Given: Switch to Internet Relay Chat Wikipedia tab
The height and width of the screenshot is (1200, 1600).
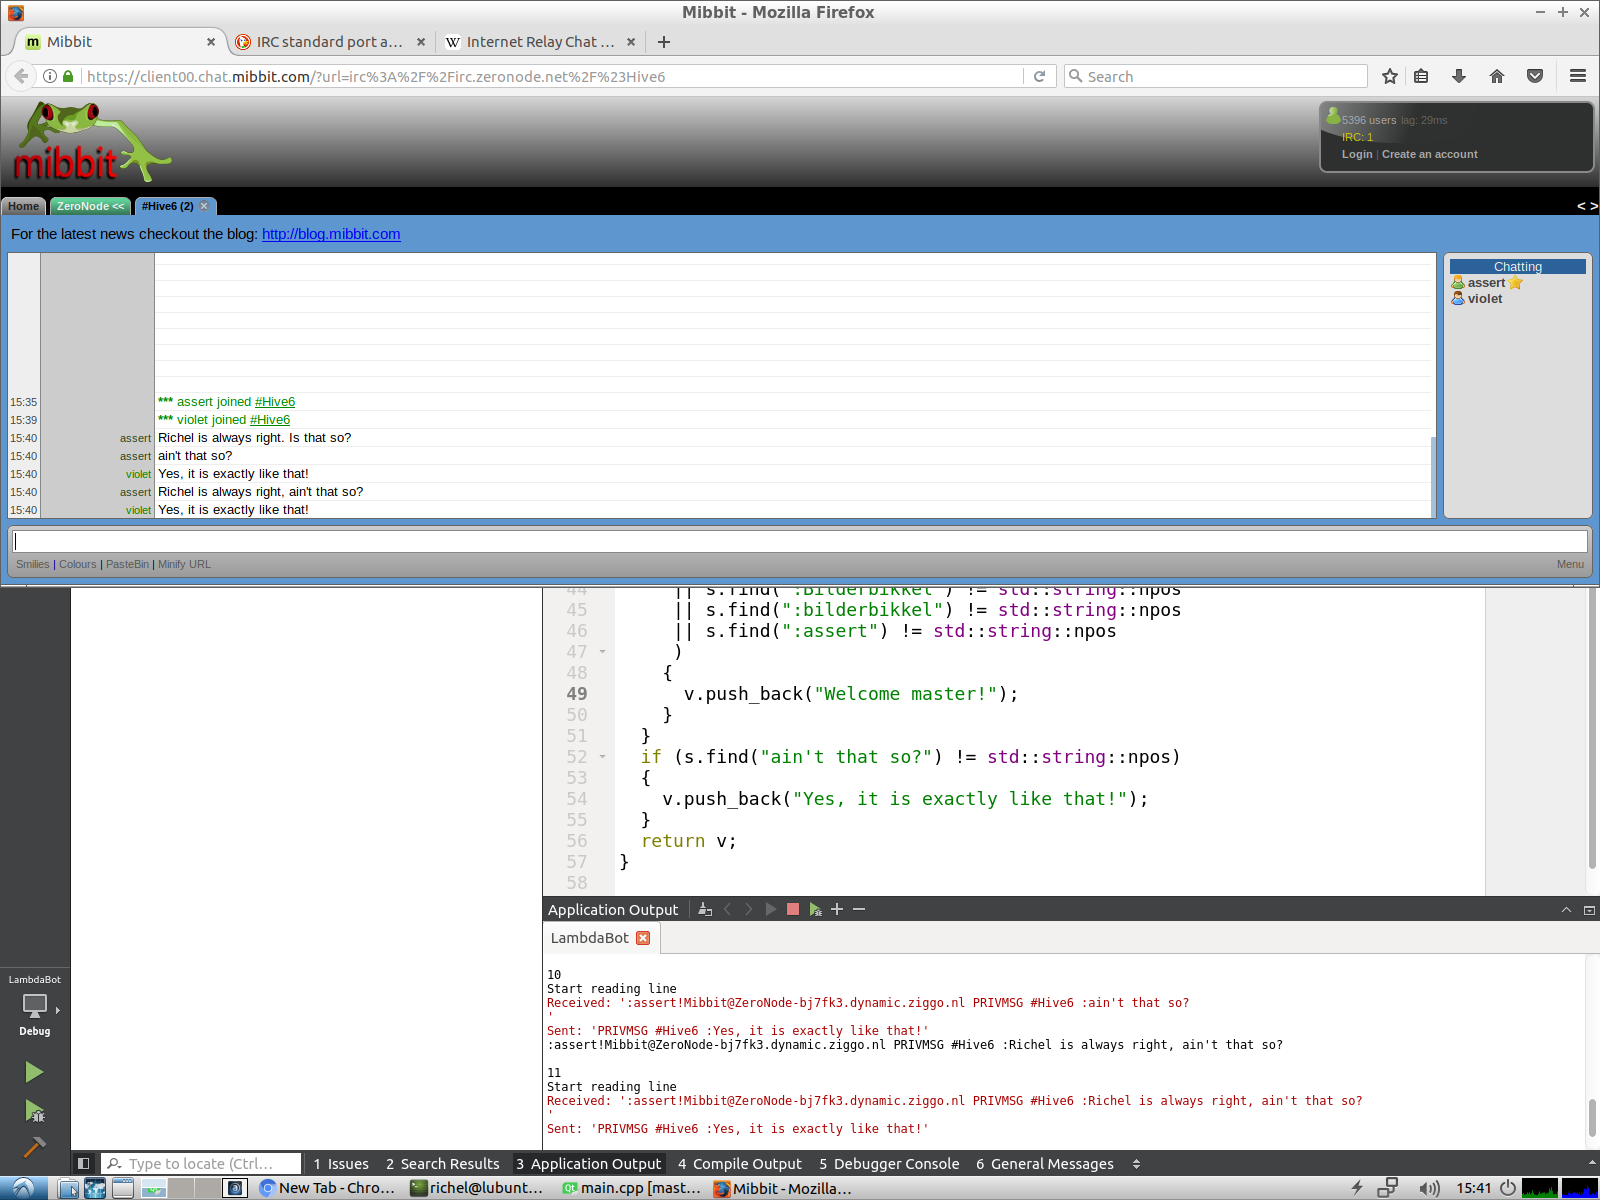Looking at the screenshot, I should (540, 42).
